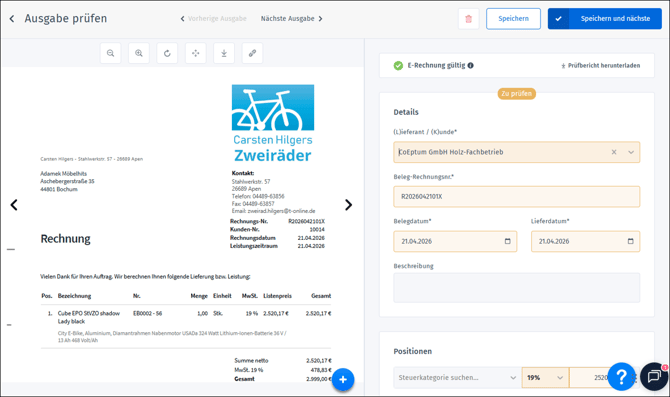Go to Nächste Ausgabe

pyautogui.click(x=291, y=19)
